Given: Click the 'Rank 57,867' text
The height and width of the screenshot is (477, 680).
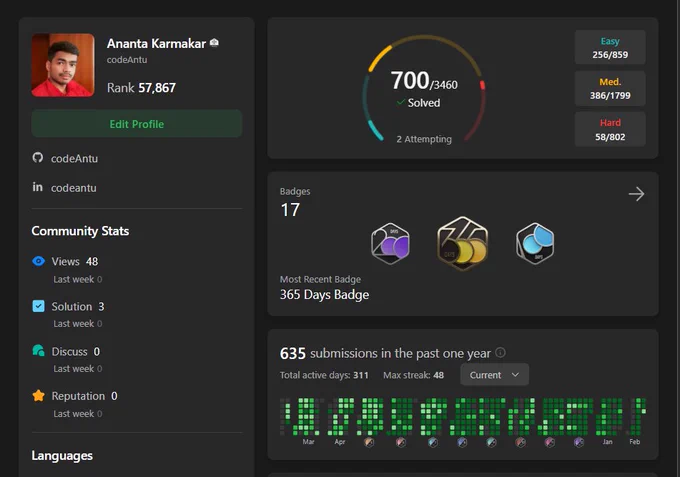Looking at the screenshot, I should tap(141, 88).
